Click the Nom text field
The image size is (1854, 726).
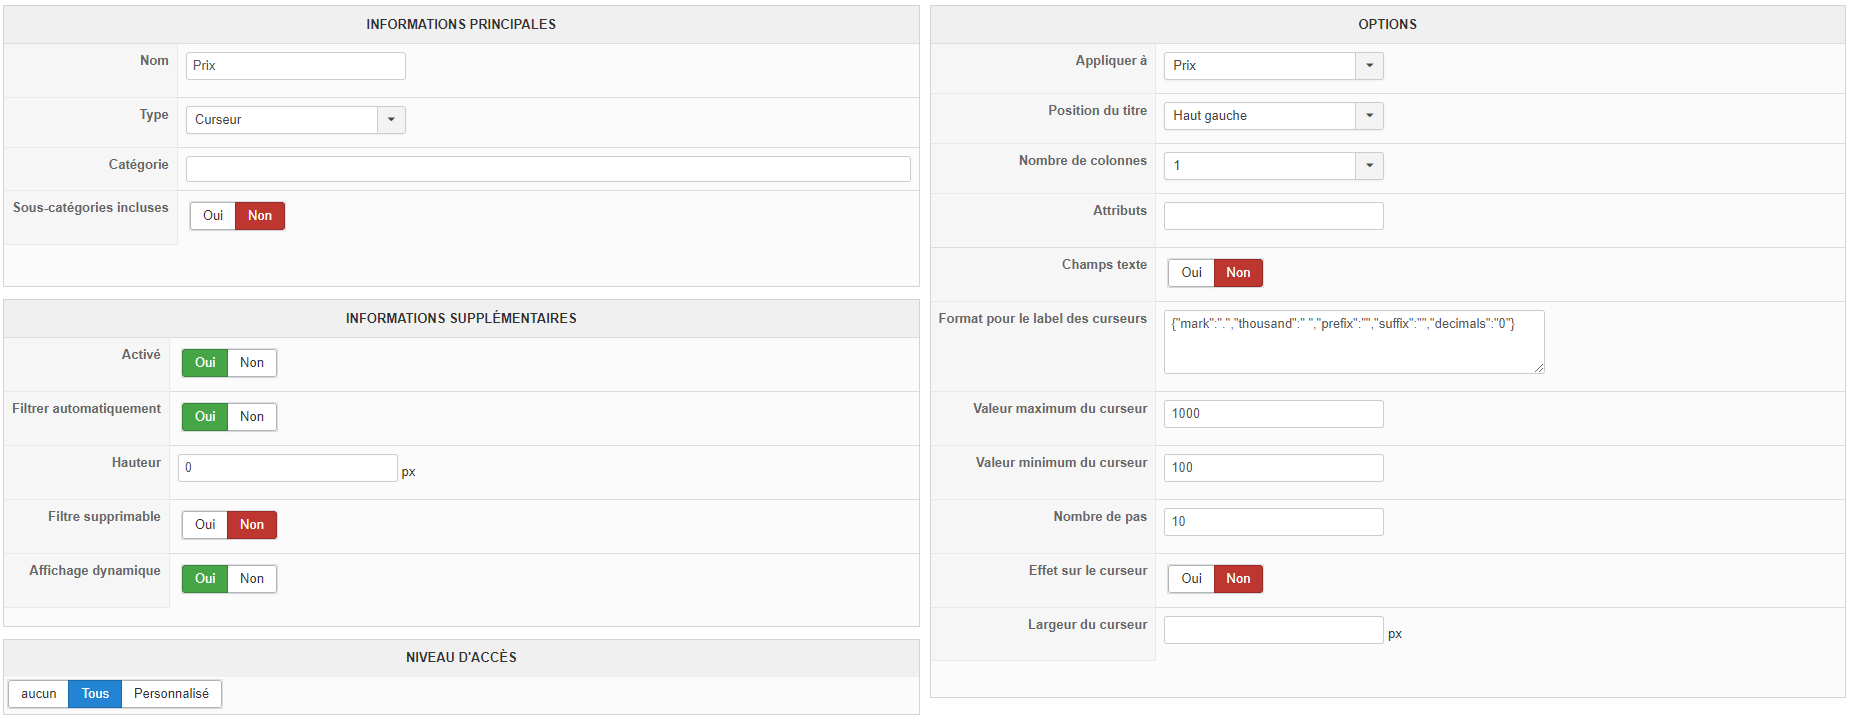[296, 66]
